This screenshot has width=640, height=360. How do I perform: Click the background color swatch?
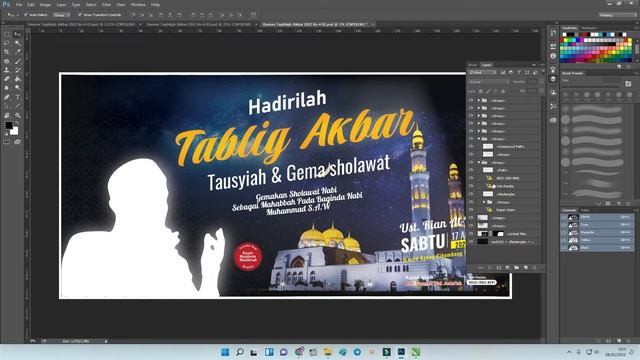pyautogui.click(x=15, y=131)
